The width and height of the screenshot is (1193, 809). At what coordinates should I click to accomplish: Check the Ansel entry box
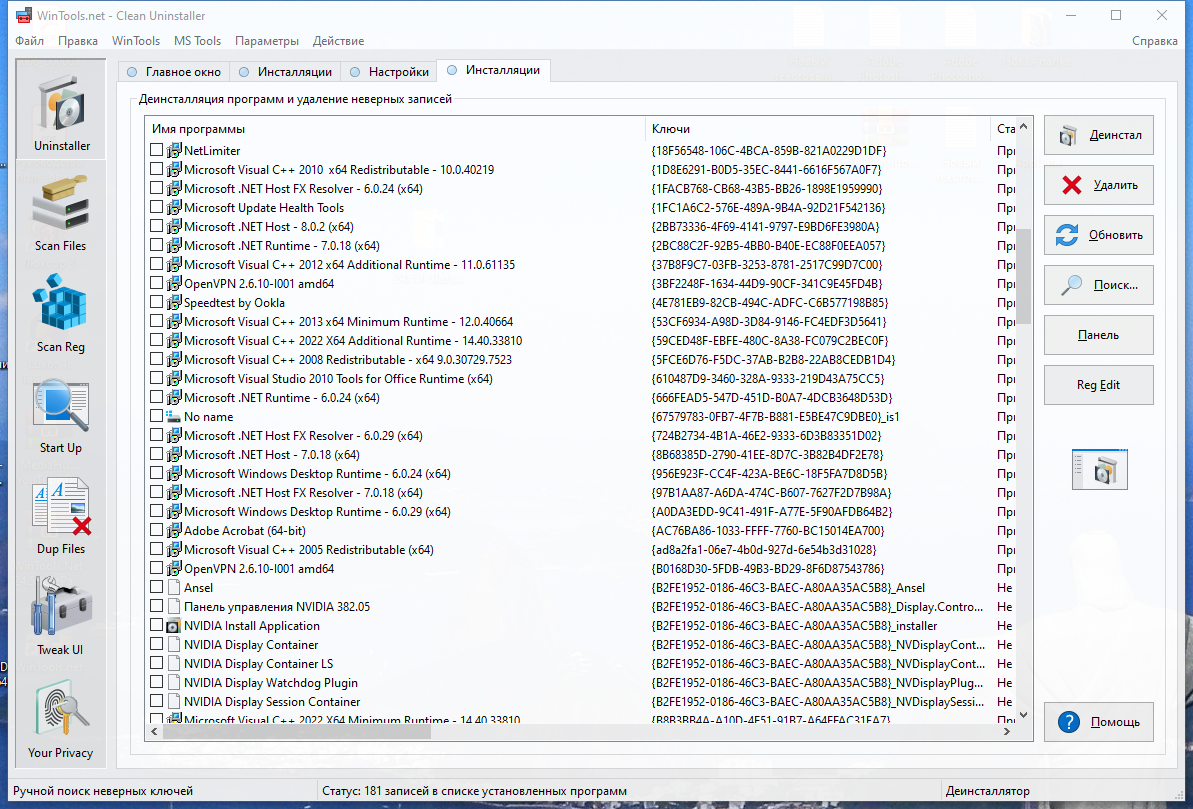coord(157,587)
